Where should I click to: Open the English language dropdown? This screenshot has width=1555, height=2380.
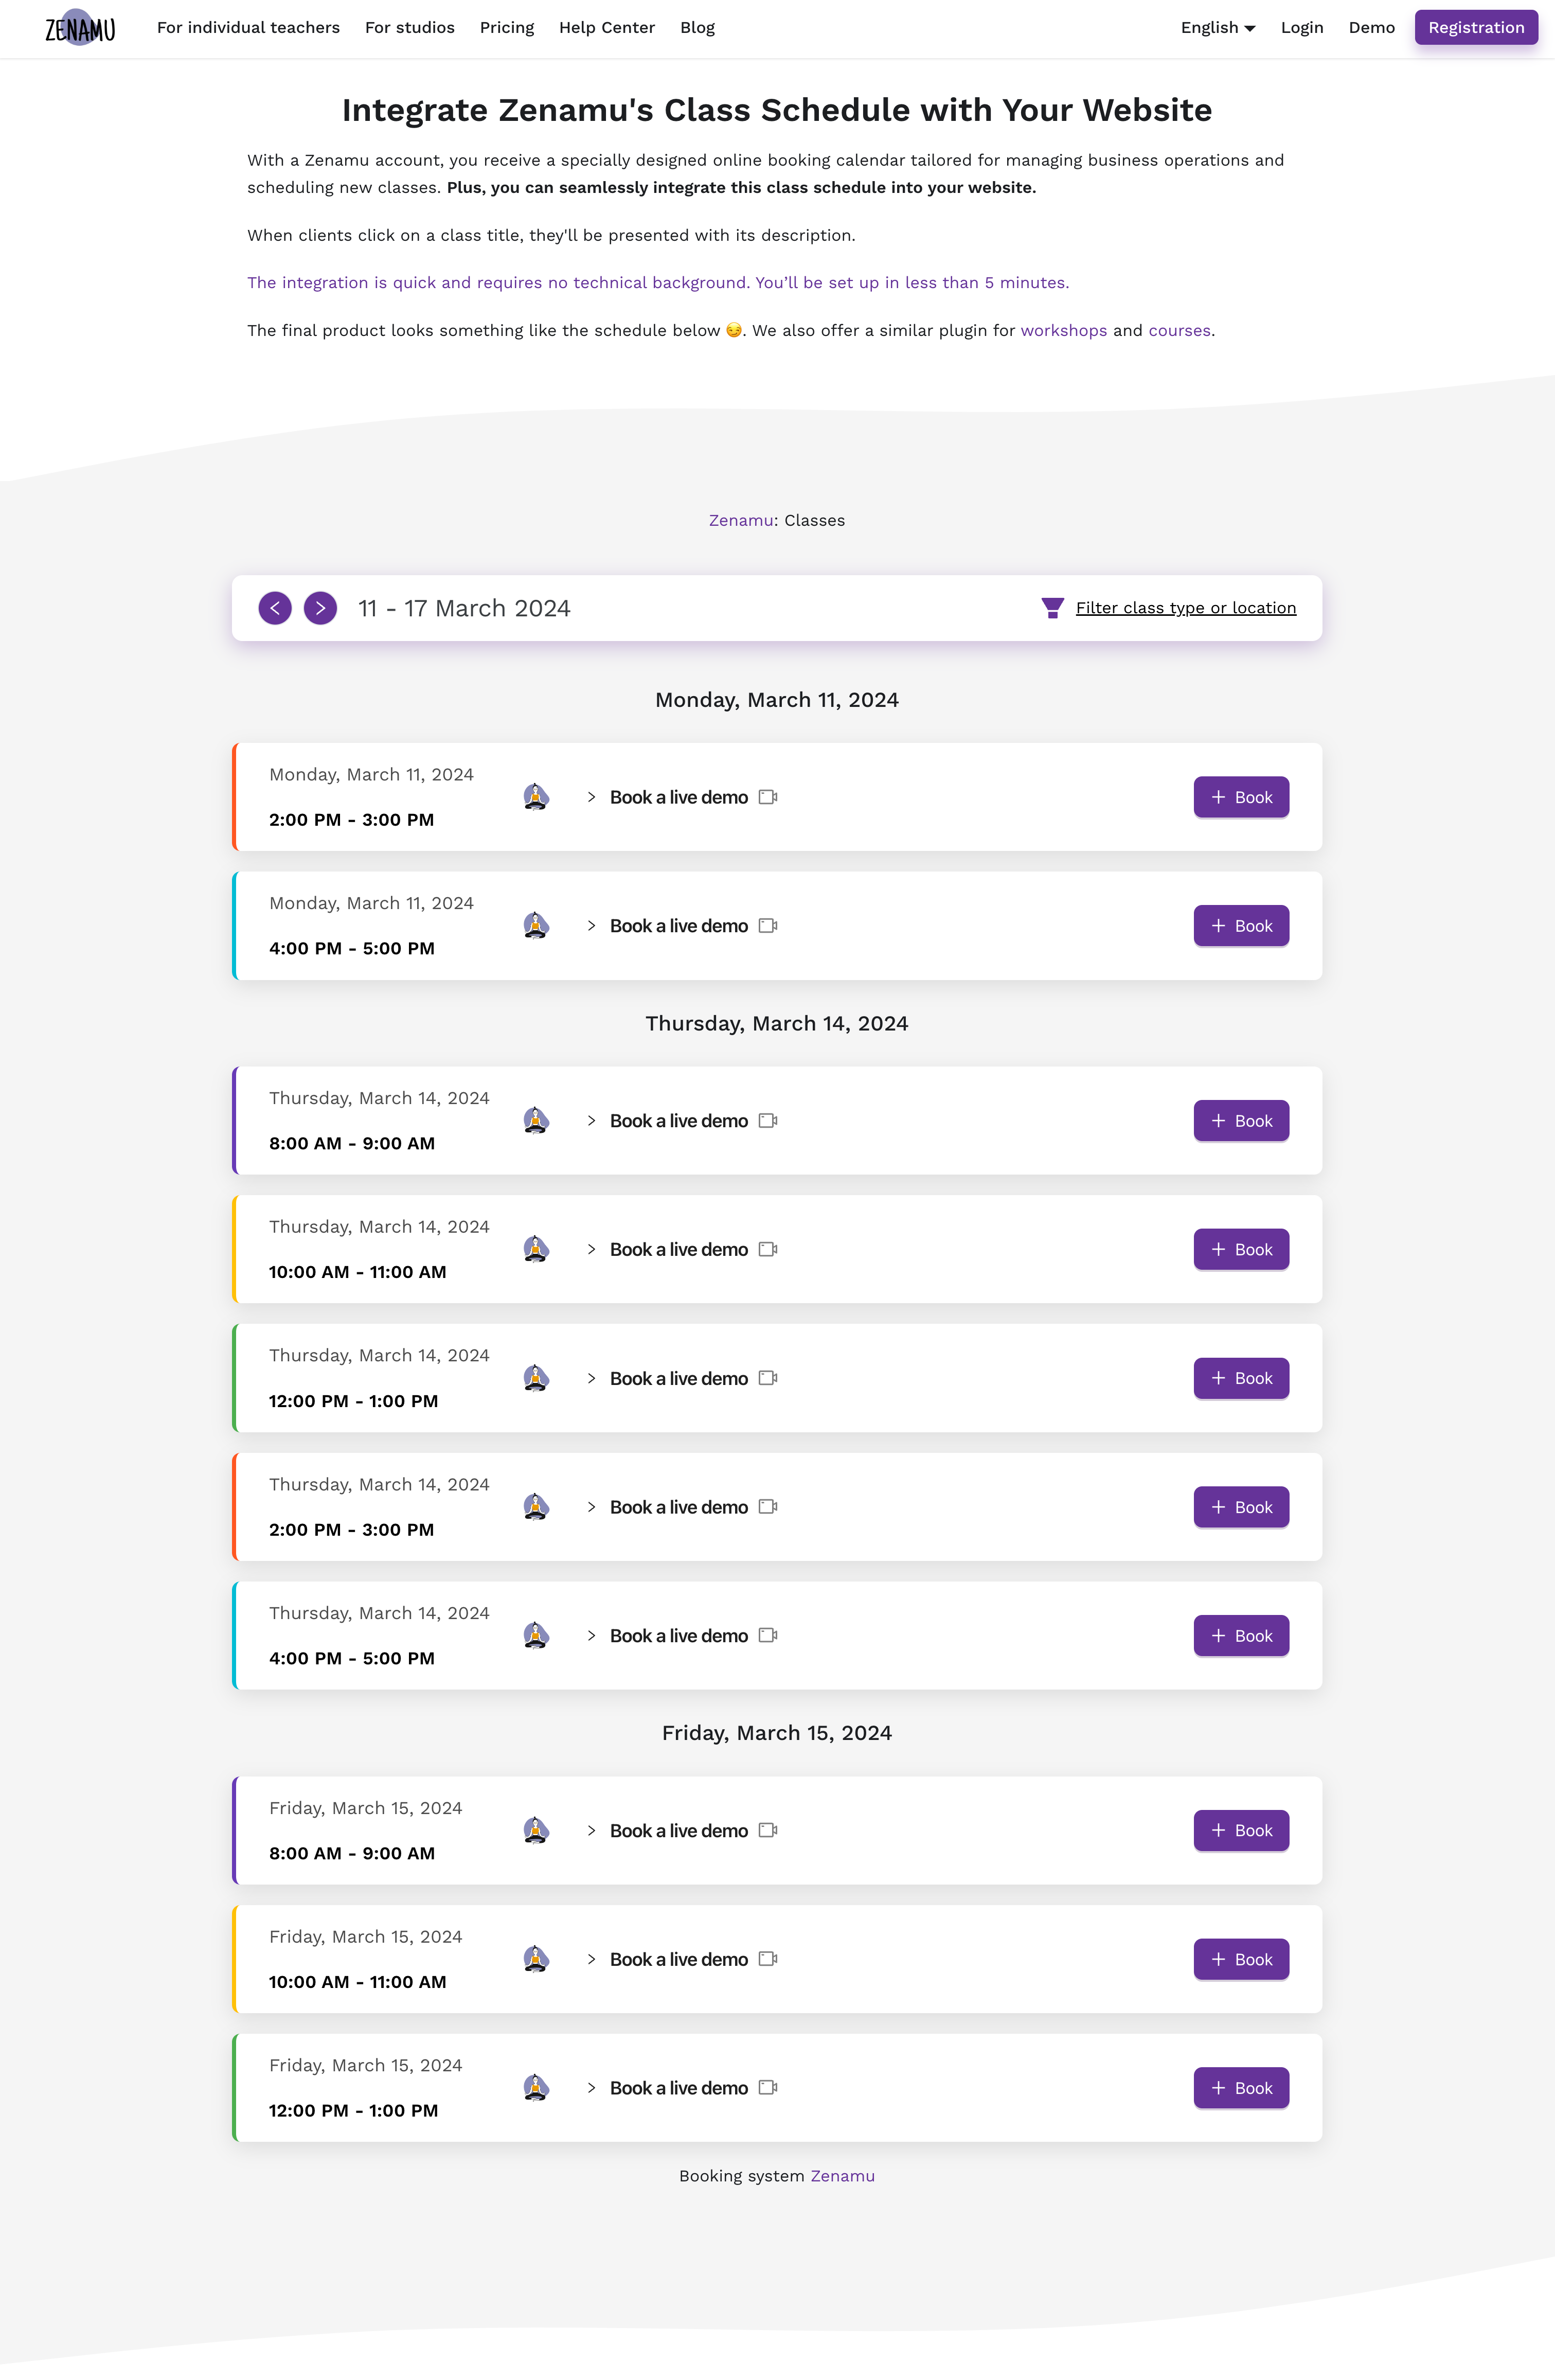coord(1217,28)
